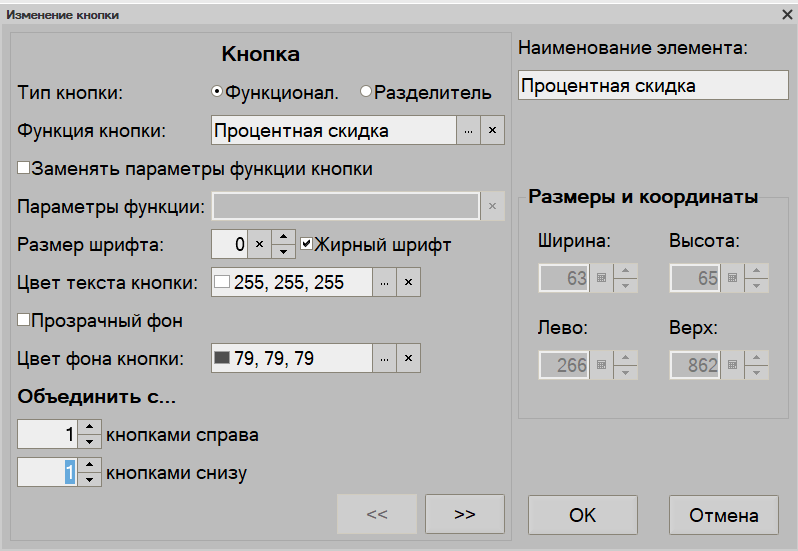Clear the Цвет фона кнопки value
Viewport: 798px width, 551px height.
[x=408, y=358]
